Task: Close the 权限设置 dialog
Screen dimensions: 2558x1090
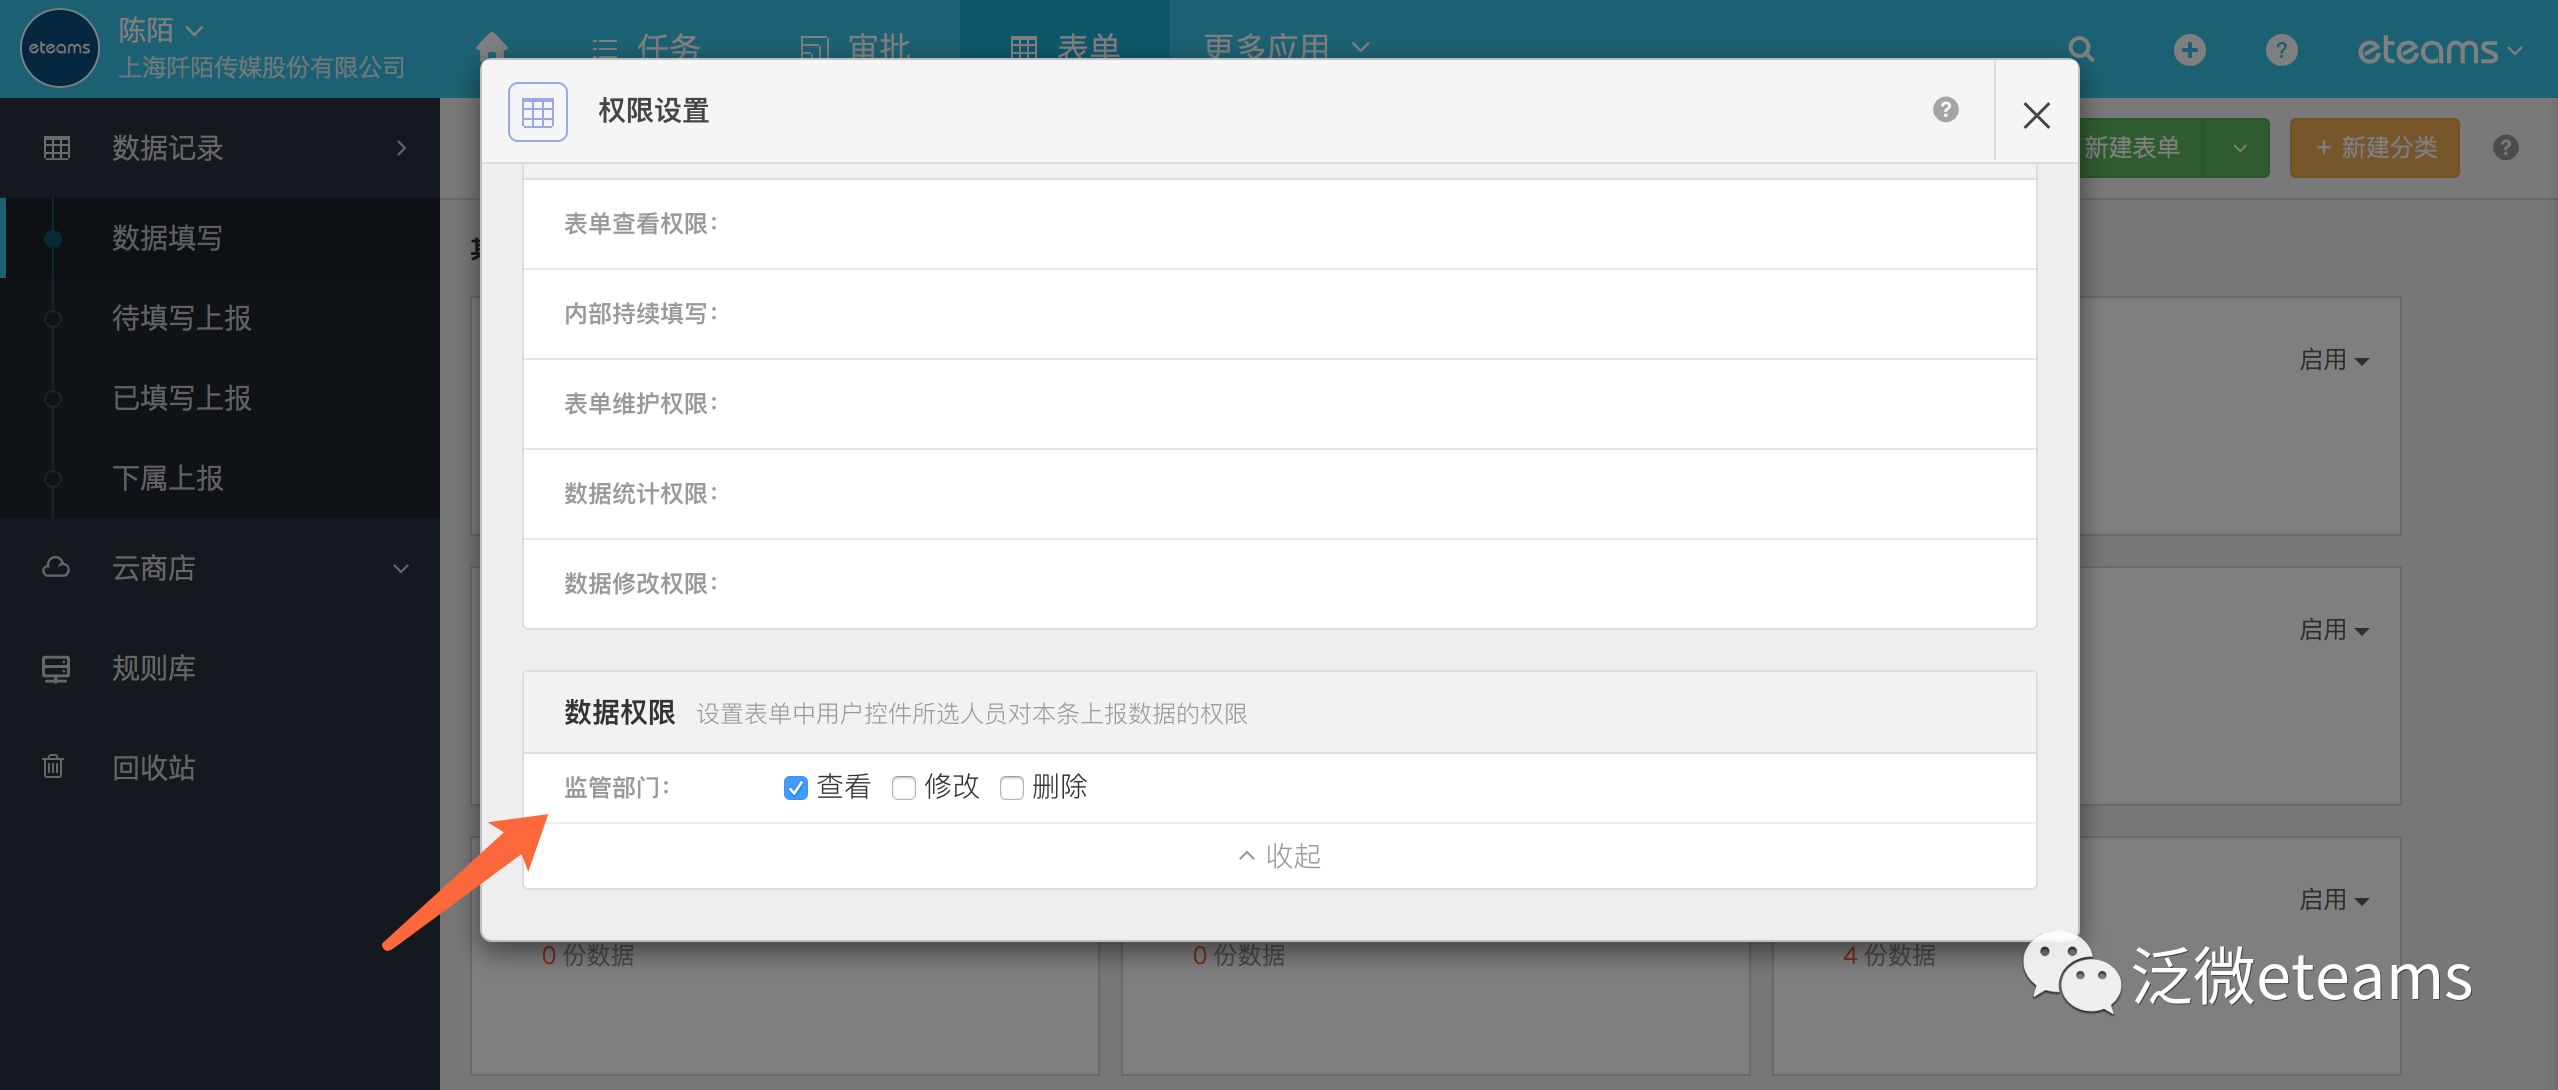Action: click(2036, 115)
